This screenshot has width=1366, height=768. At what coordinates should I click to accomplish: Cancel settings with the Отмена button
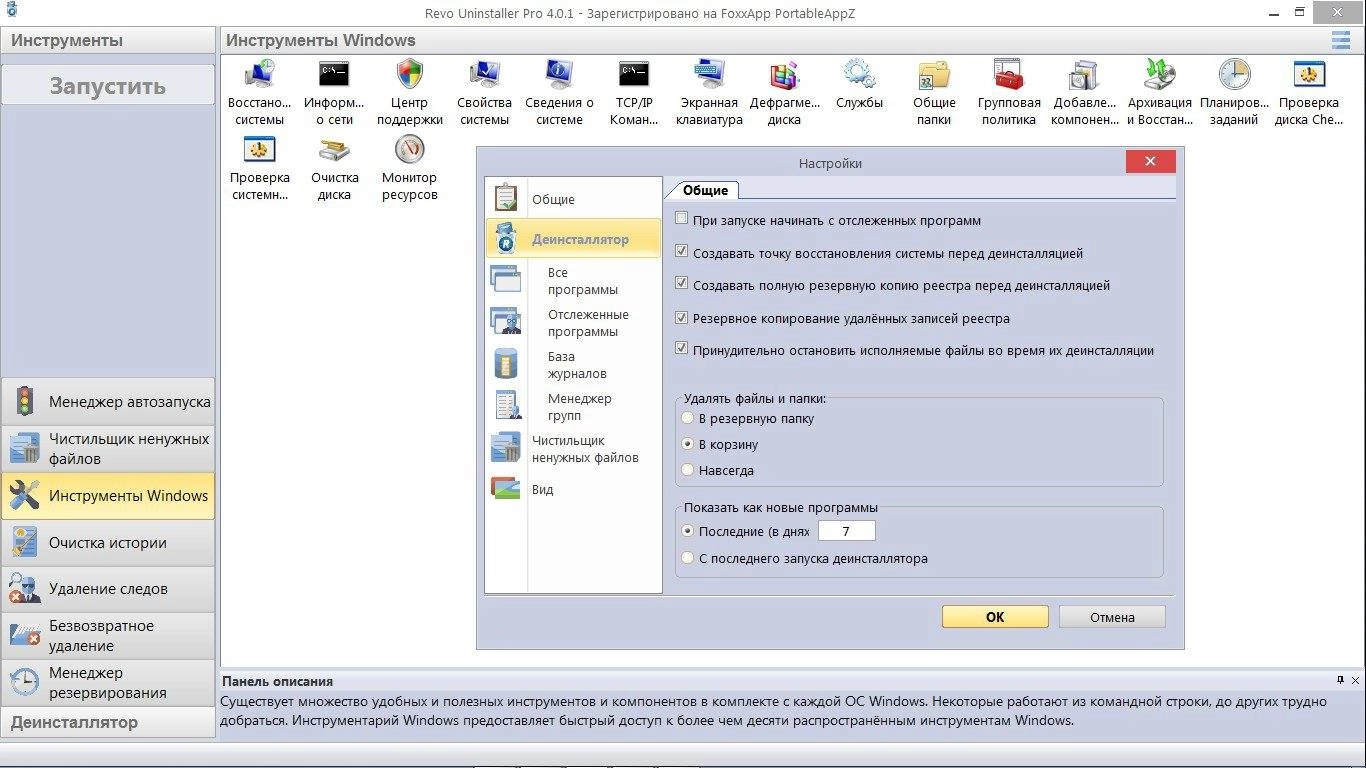point(1112,617)
